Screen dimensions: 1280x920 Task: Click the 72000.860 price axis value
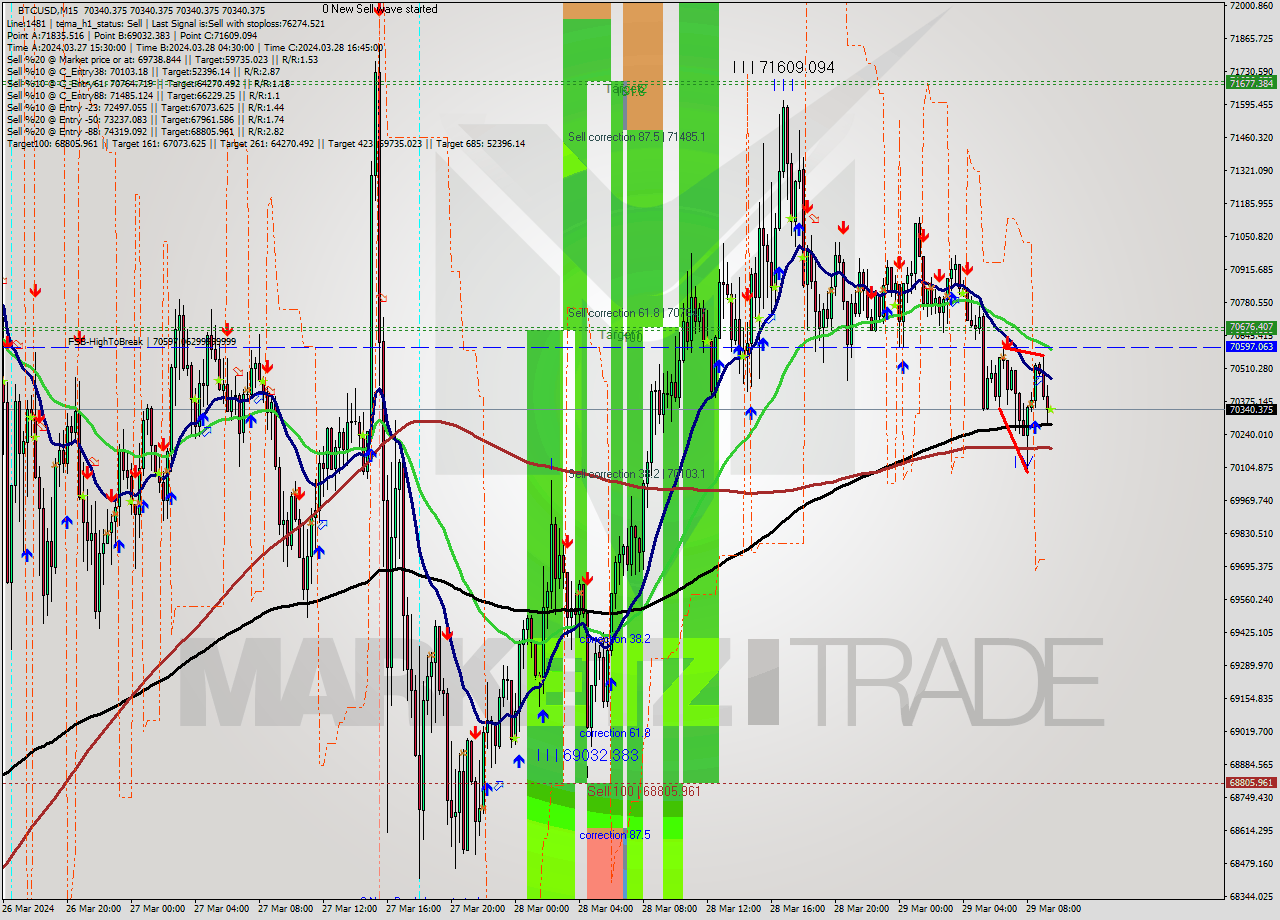1250,5
